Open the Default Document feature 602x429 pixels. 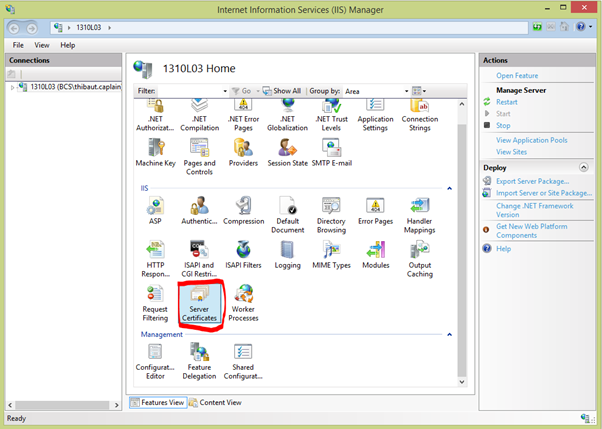pos(288,215)
